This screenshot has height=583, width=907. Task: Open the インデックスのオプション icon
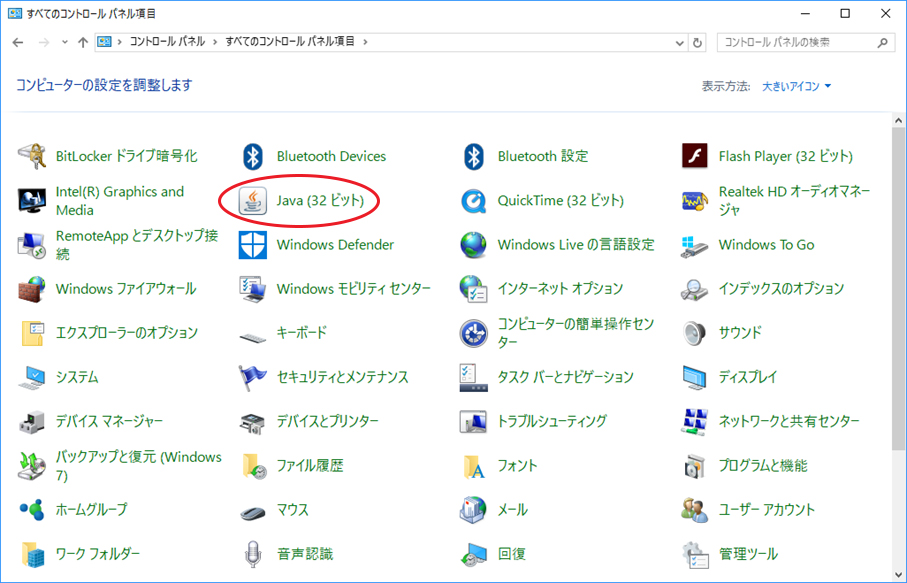click(x=695, y=289)
